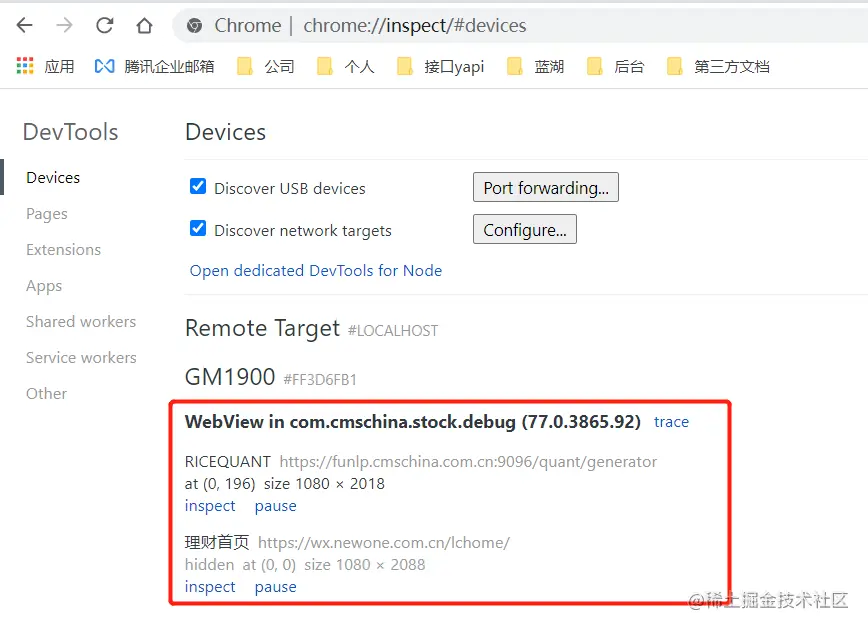The height and width of the screenshot is (630, 868).
Task: Inspect the 理财首页 page
Action: pos(210,587)
